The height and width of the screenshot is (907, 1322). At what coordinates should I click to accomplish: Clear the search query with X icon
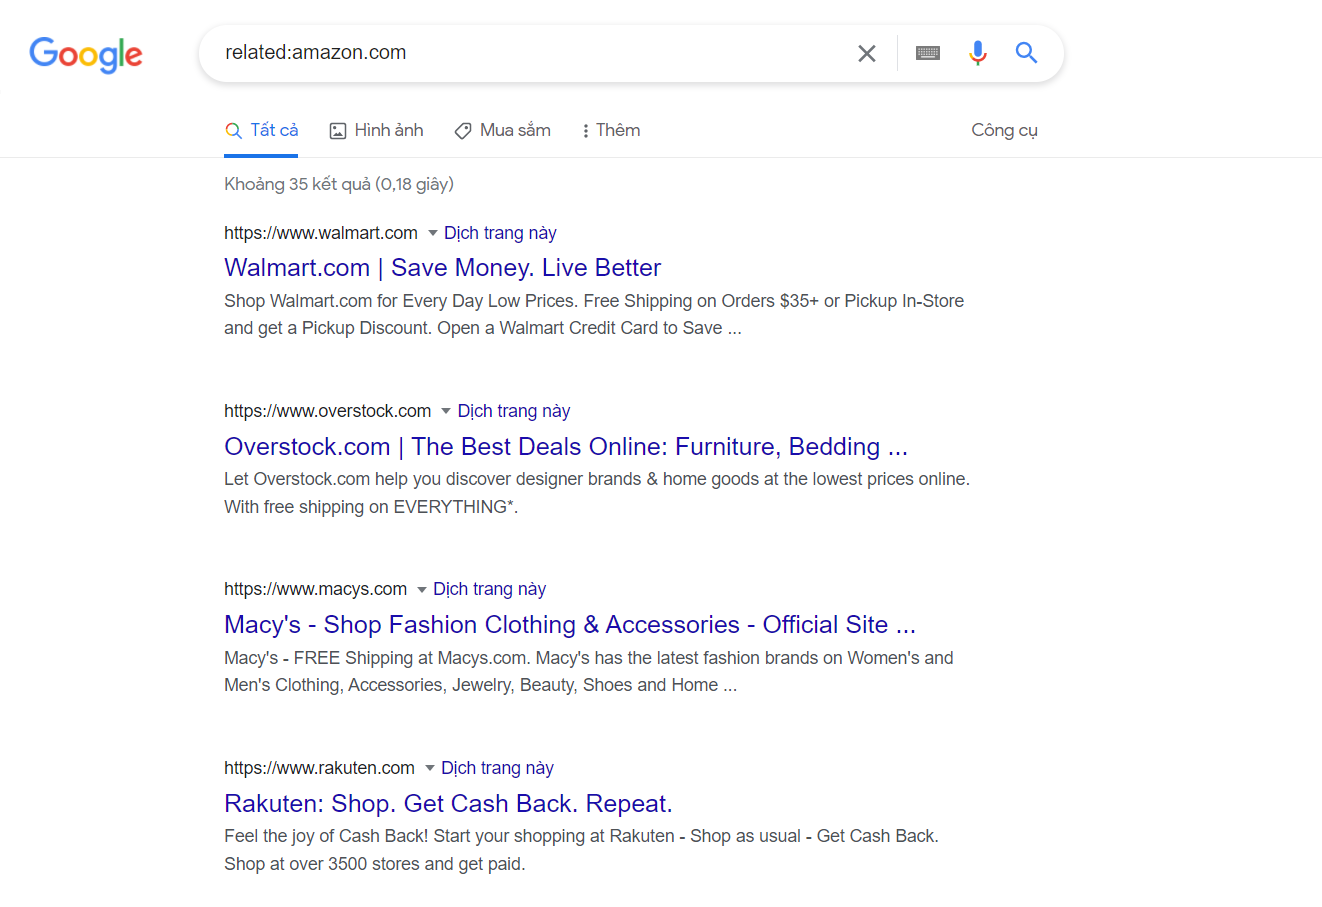pyautogui.click(x=867, y=53)
